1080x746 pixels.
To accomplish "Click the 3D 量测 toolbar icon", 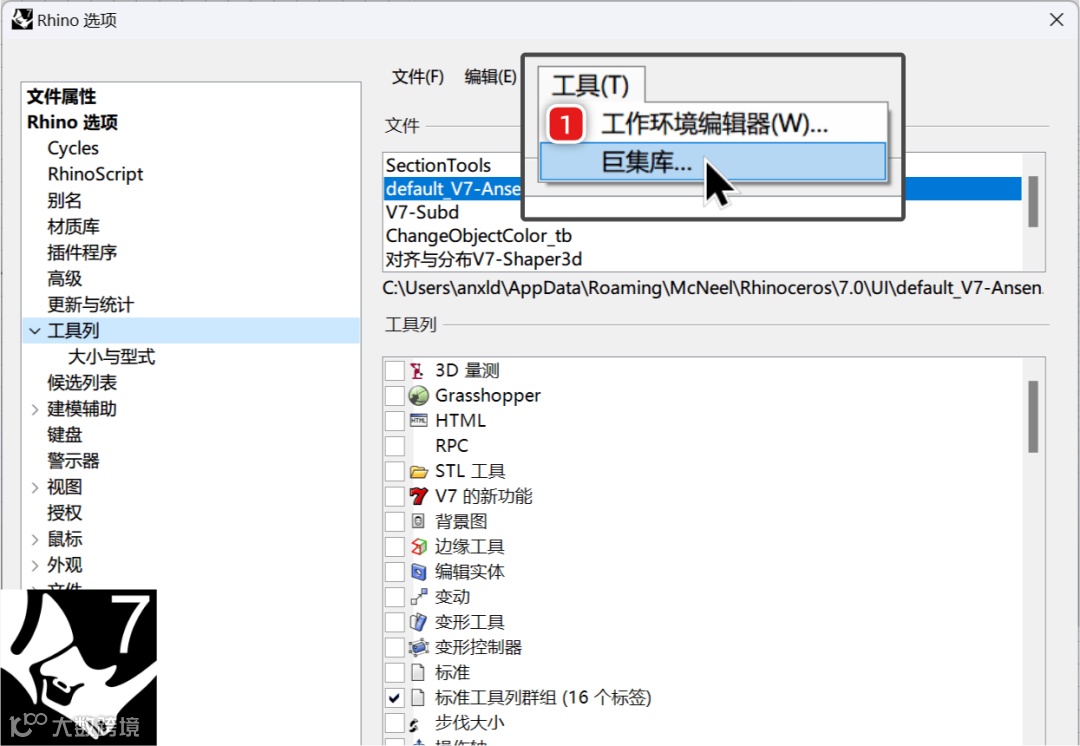I will 417,371.
